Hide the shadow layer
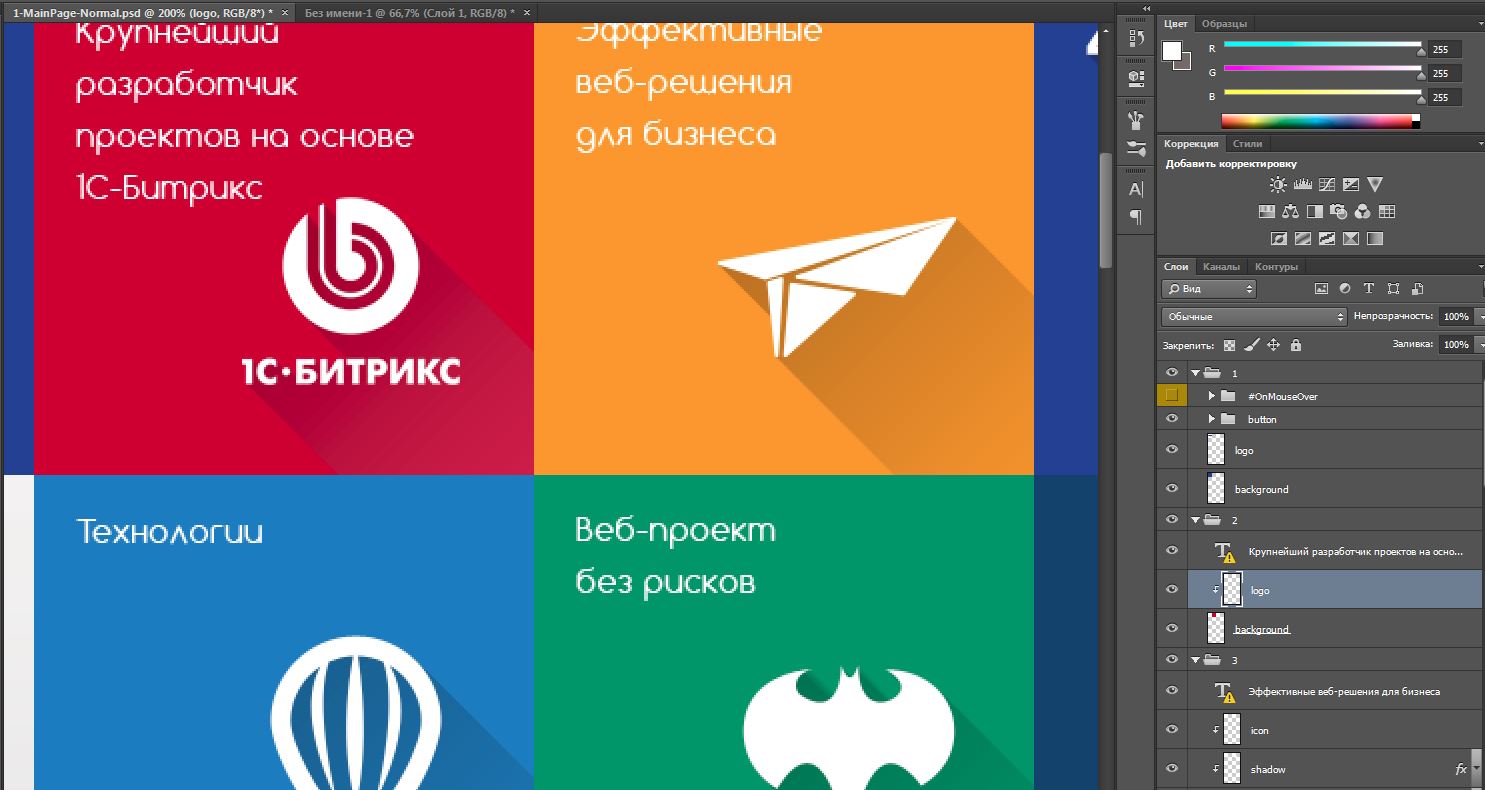This screenshot has width=1485, height=790. pos(1172,769)
